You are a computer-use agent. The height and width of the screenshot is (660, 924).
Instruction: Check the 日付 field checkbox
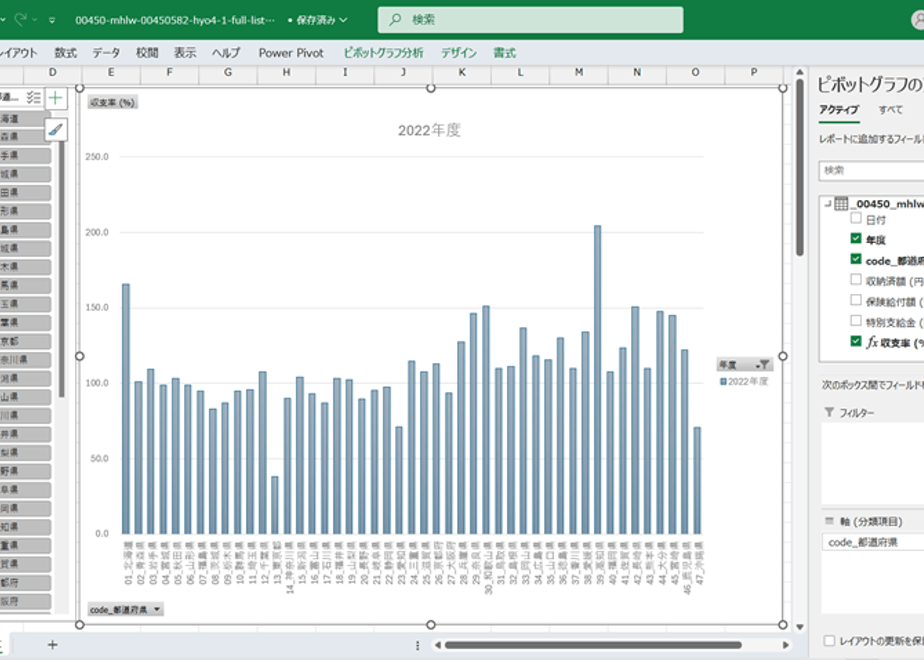click(856, 218)
